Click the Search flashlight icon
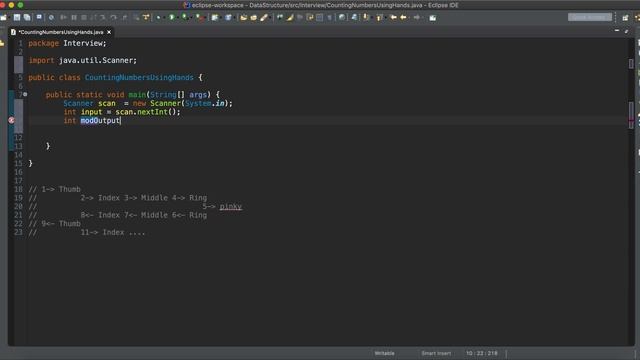Viewport: 640px width, 360px height. [264, 18]
